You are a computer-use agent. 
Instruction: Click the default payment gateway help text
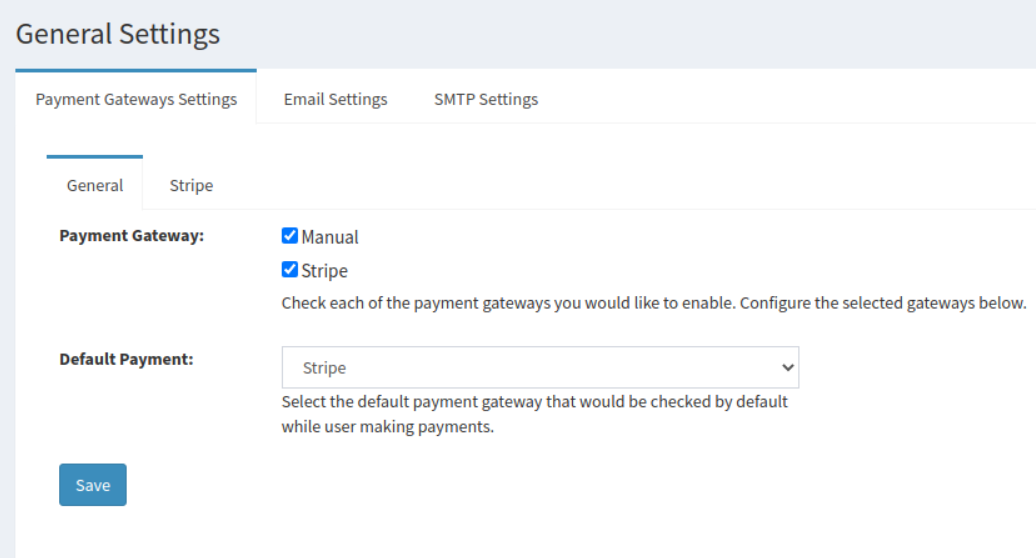coord(535,402)
